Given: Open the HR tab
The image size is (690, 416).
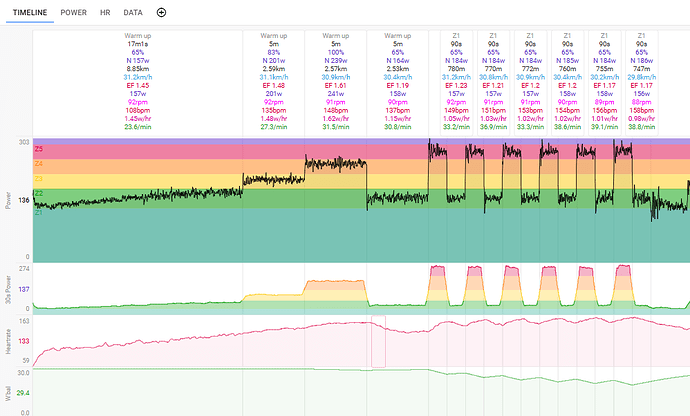Looking at the screenshot, I should (105, 12).
